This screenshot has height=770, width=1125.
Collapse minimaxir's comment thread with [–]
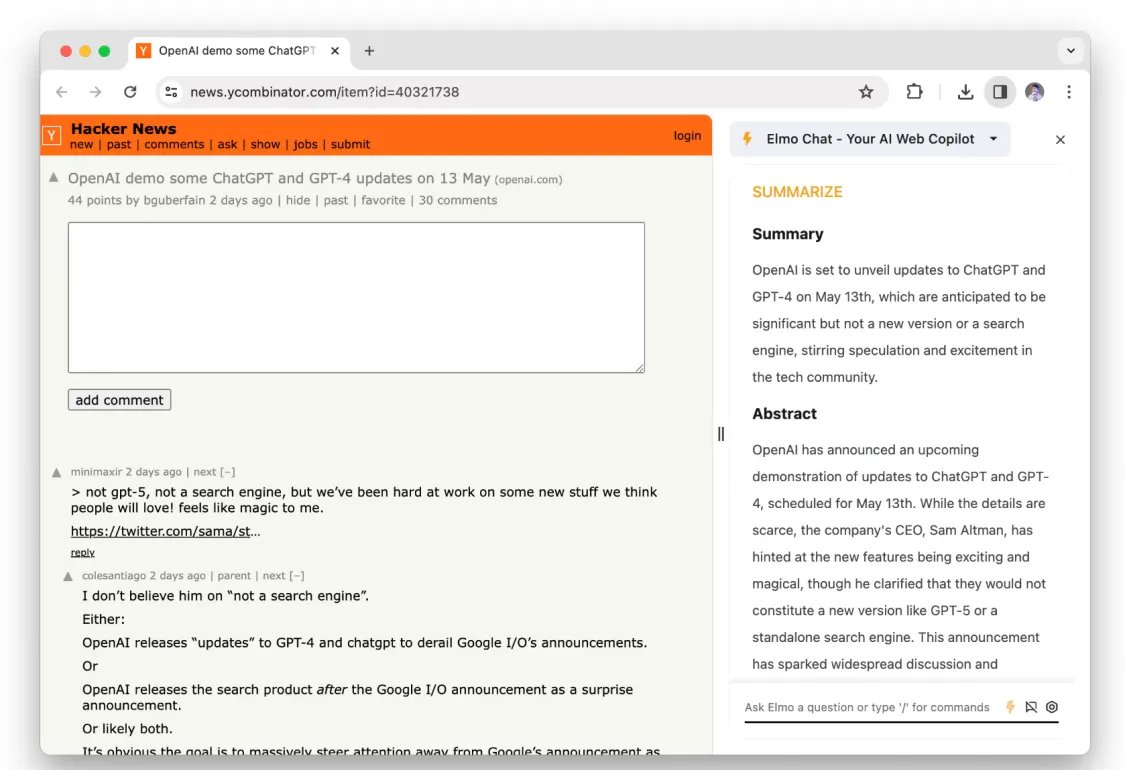227,471
